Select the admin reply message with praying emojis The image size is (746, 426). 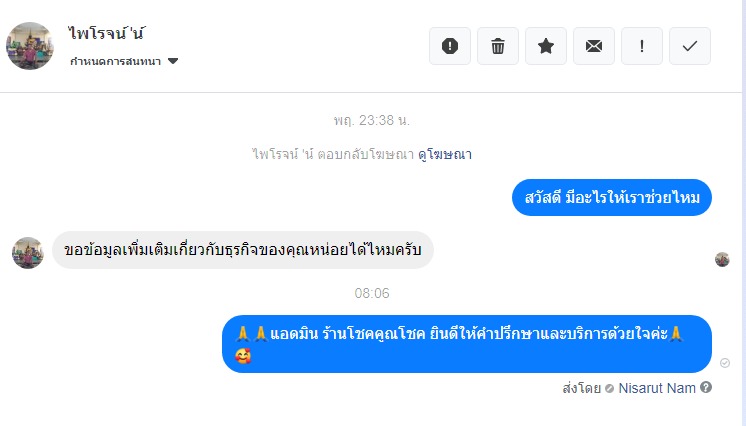[467, 344]
